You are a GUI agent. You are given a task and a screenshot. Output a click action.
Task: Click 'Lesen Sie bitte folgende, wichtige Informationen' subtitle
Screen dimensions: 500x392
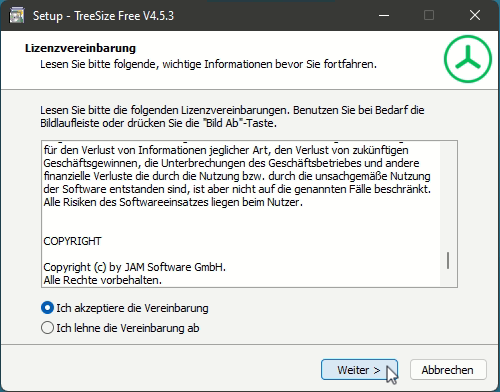pos(209,64)
